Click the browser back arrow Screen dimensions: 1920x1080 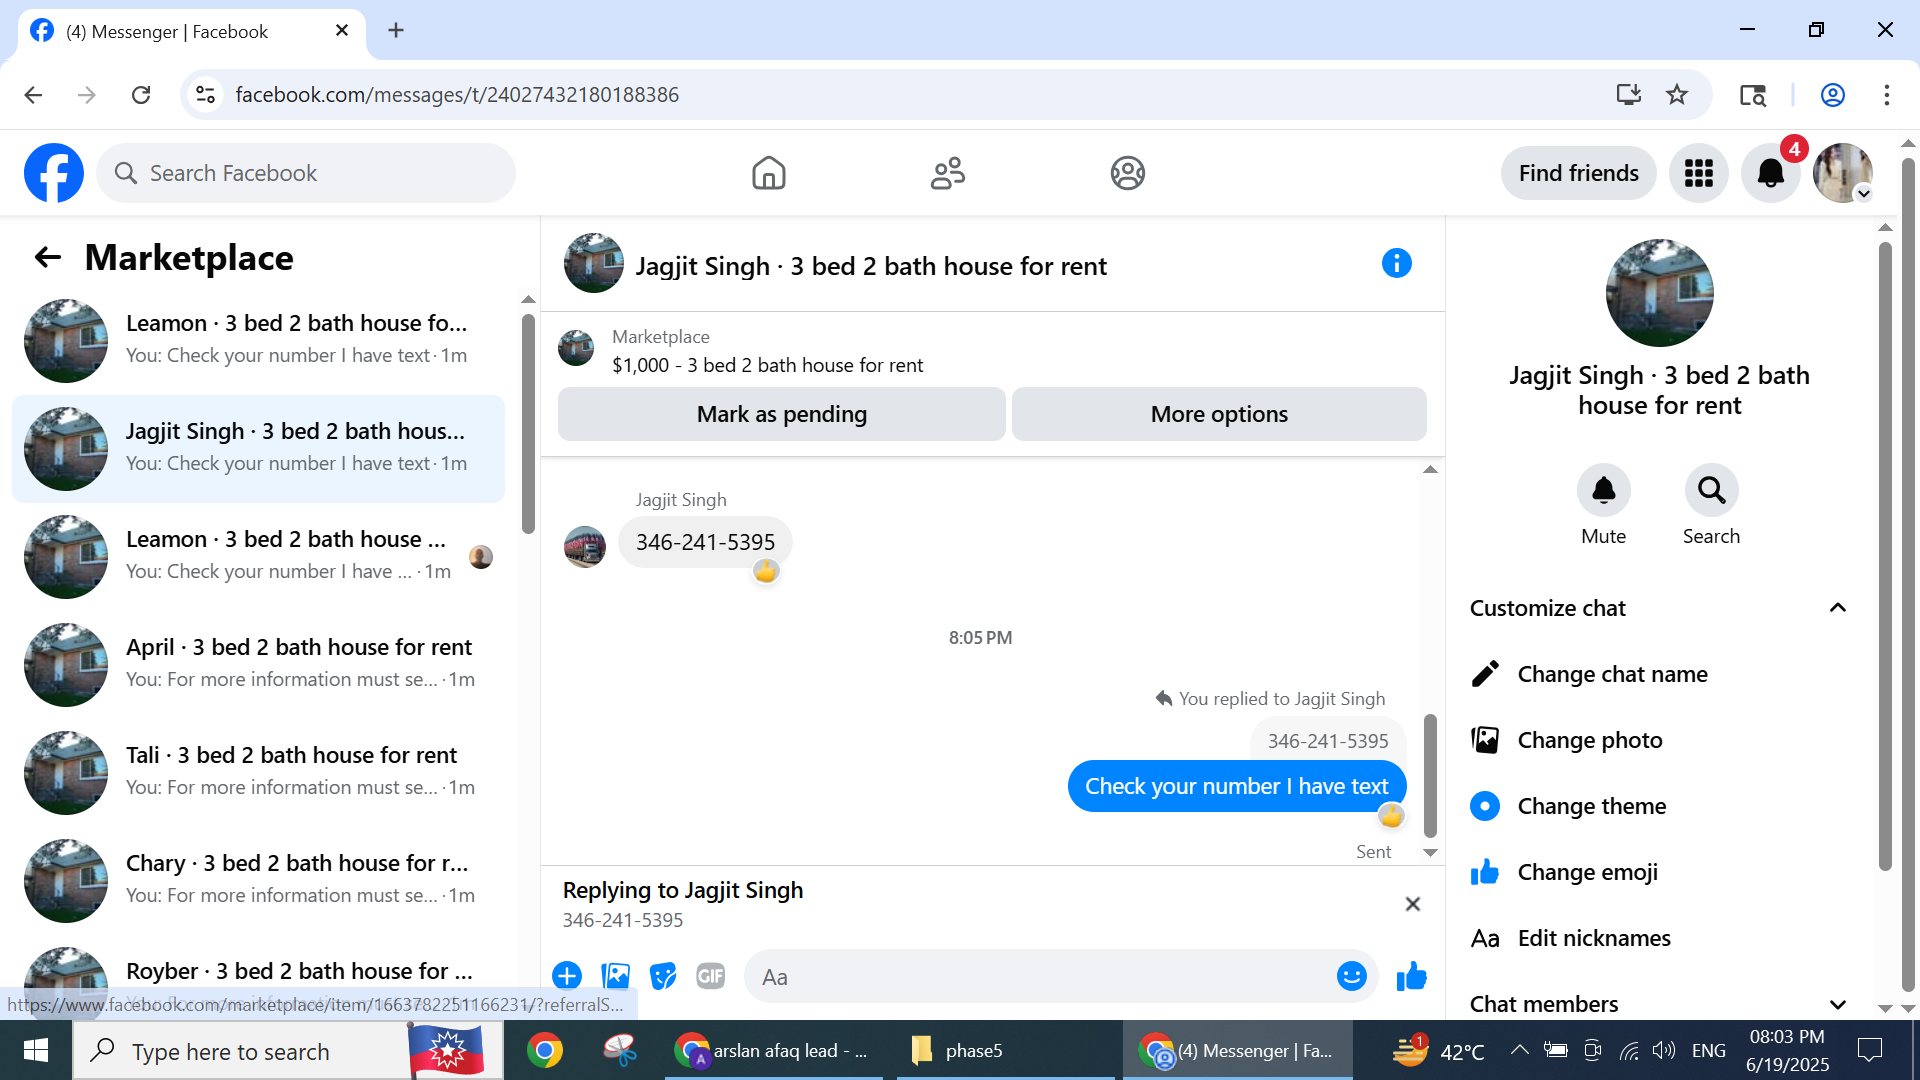pyautogui.click(x=33, y=94)
